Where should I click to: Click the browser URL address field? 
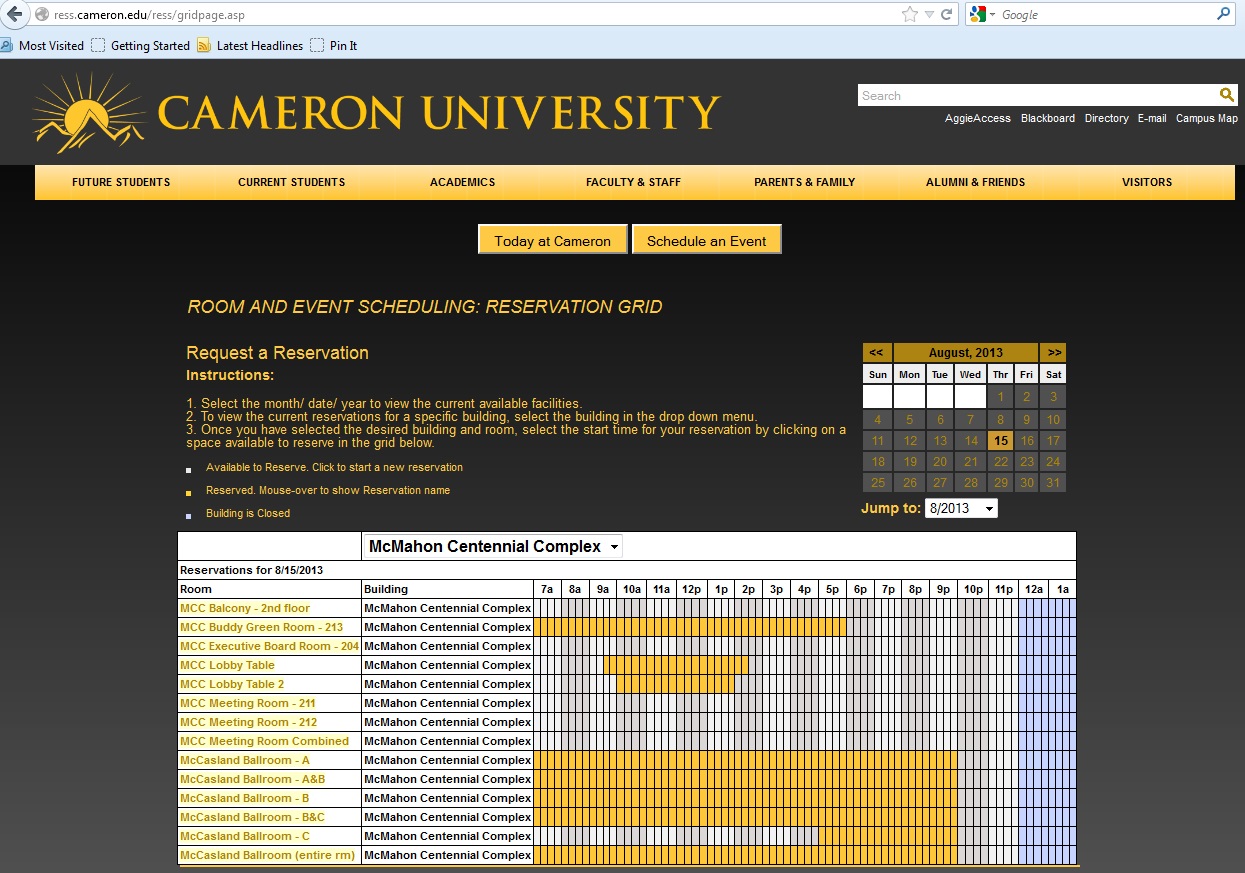point(470,15)
